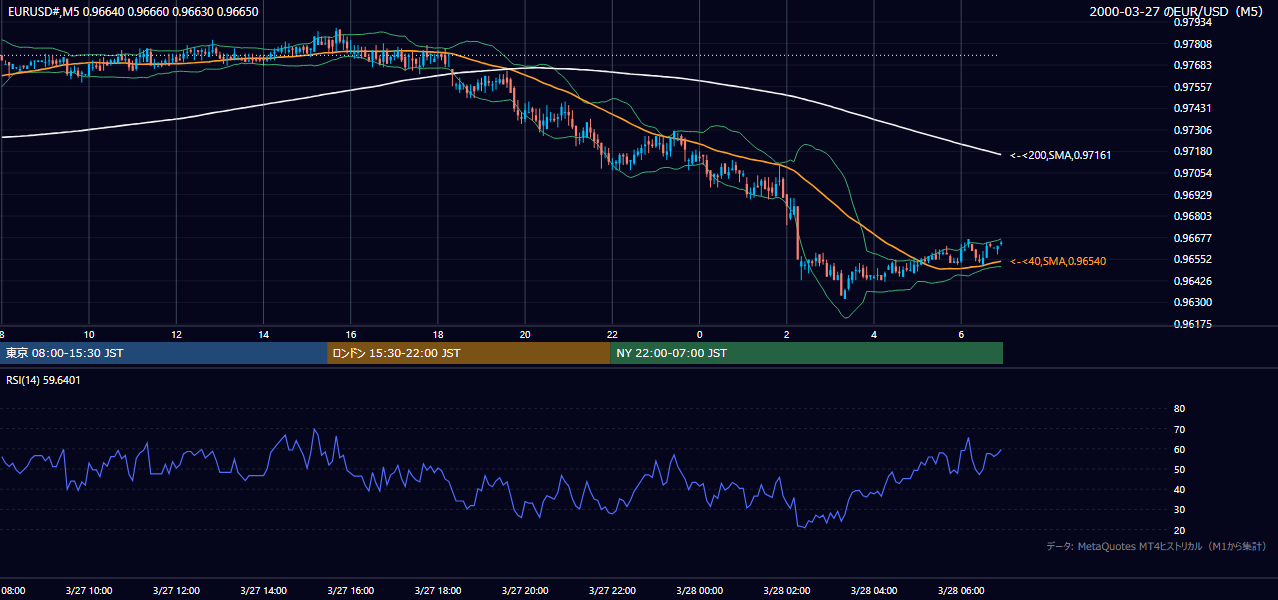The height and width of the screenshot is (600, 1278).
Task: Click hour label 16 under price chart
Action: click(x=350, y=334)
